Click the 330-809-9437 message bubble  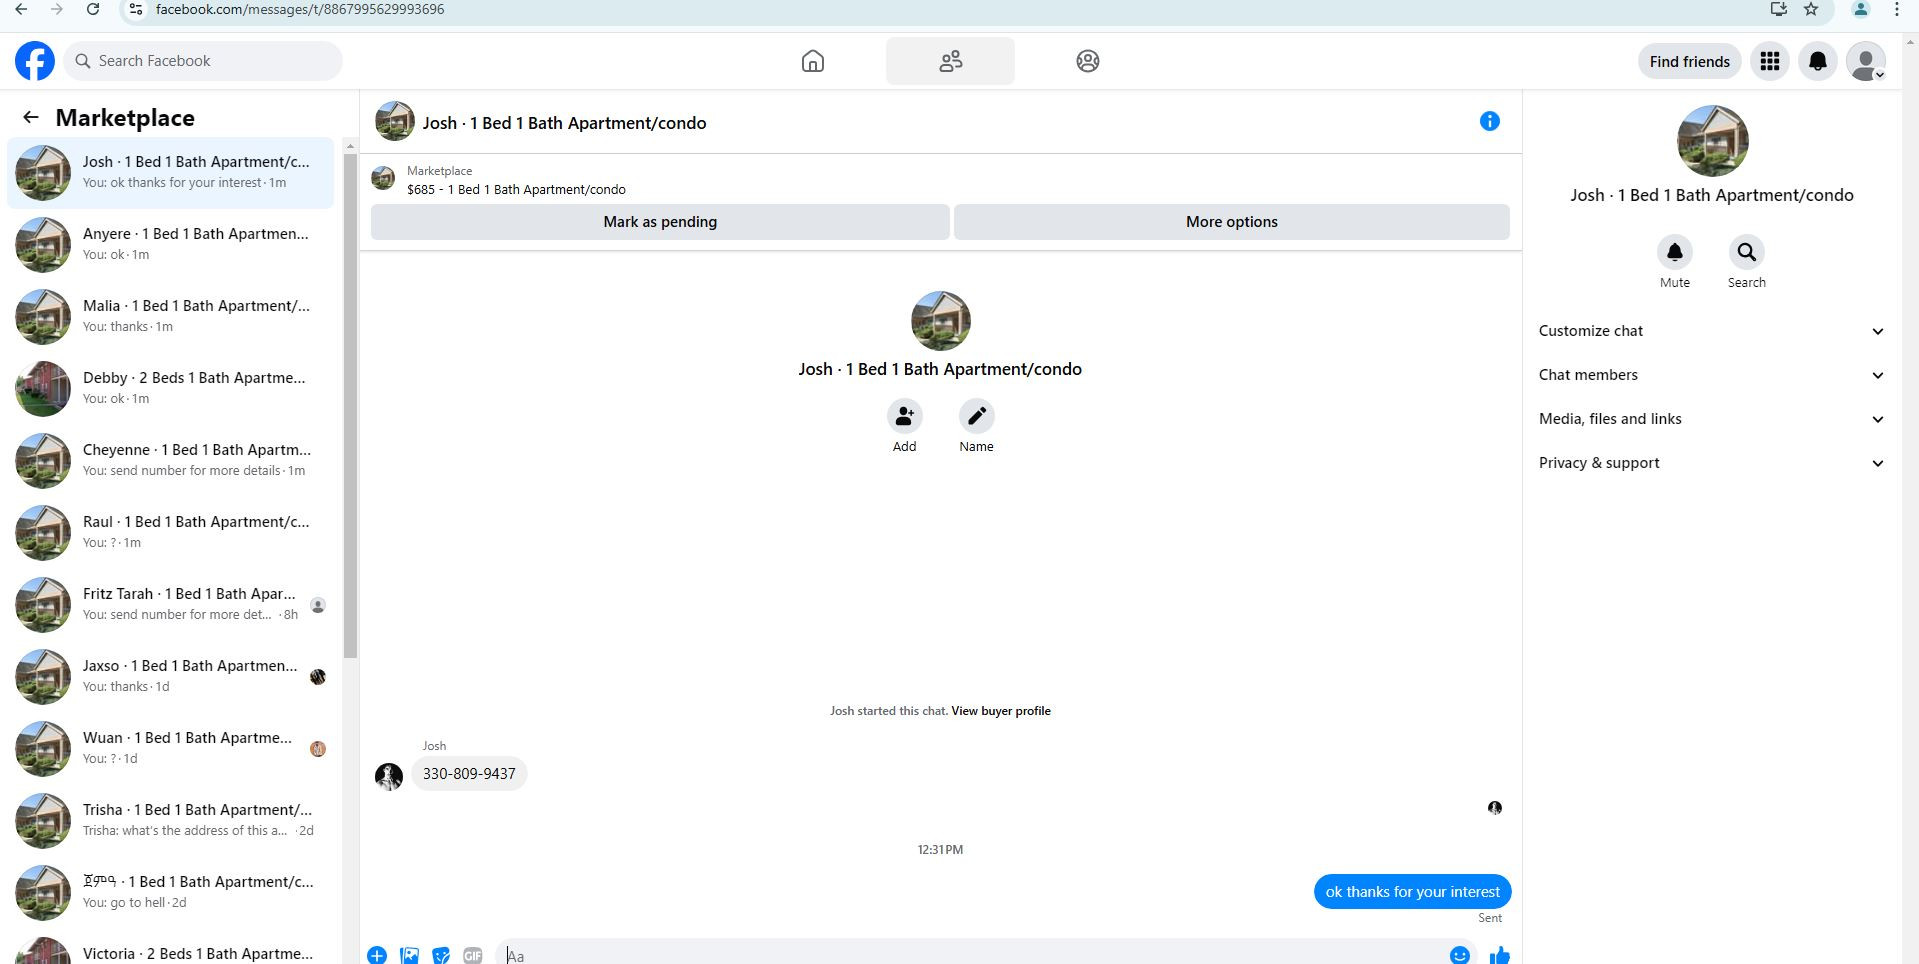(x=469, y=774)
